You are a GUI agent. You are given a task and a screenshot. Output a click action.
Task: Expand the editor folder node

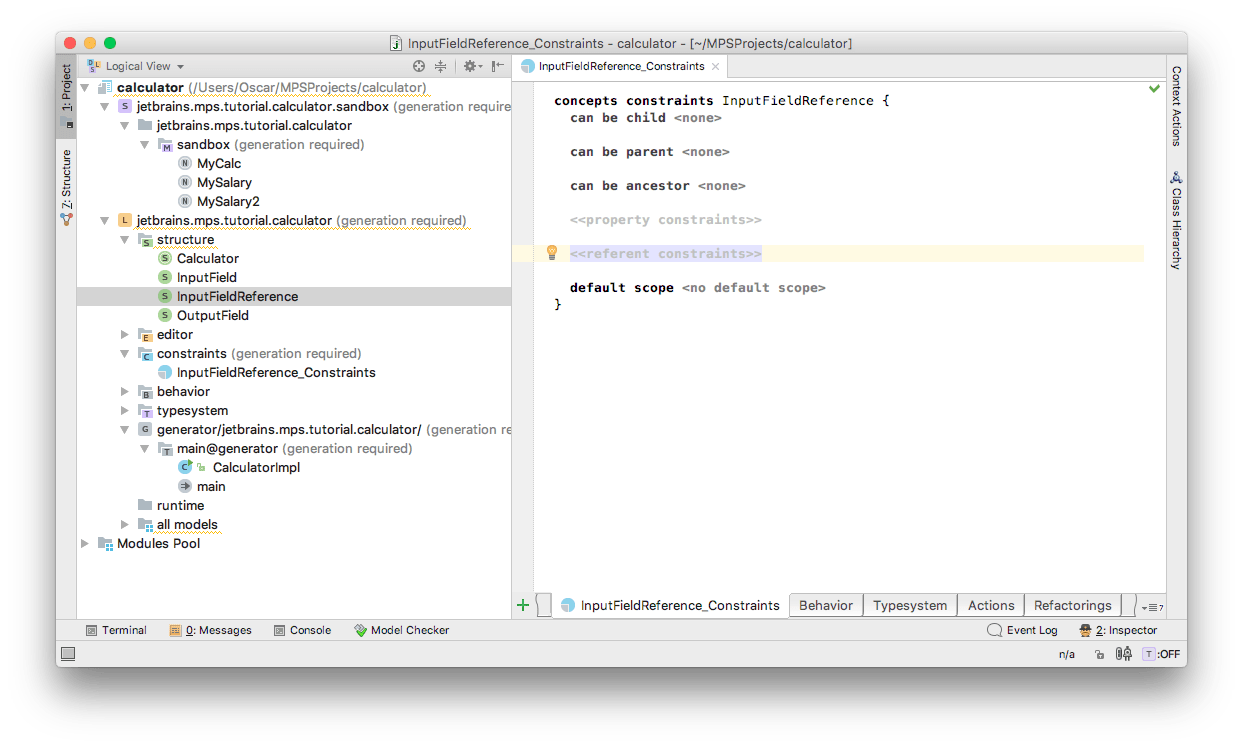tap(125, 334)
